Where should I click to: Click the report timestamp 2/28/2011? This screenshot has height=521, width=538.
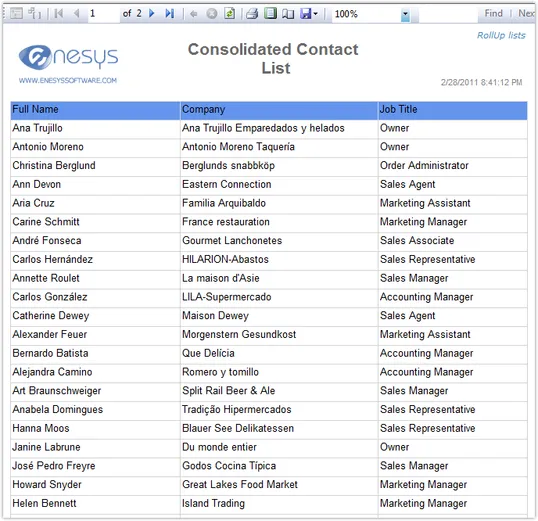(481, 83)
